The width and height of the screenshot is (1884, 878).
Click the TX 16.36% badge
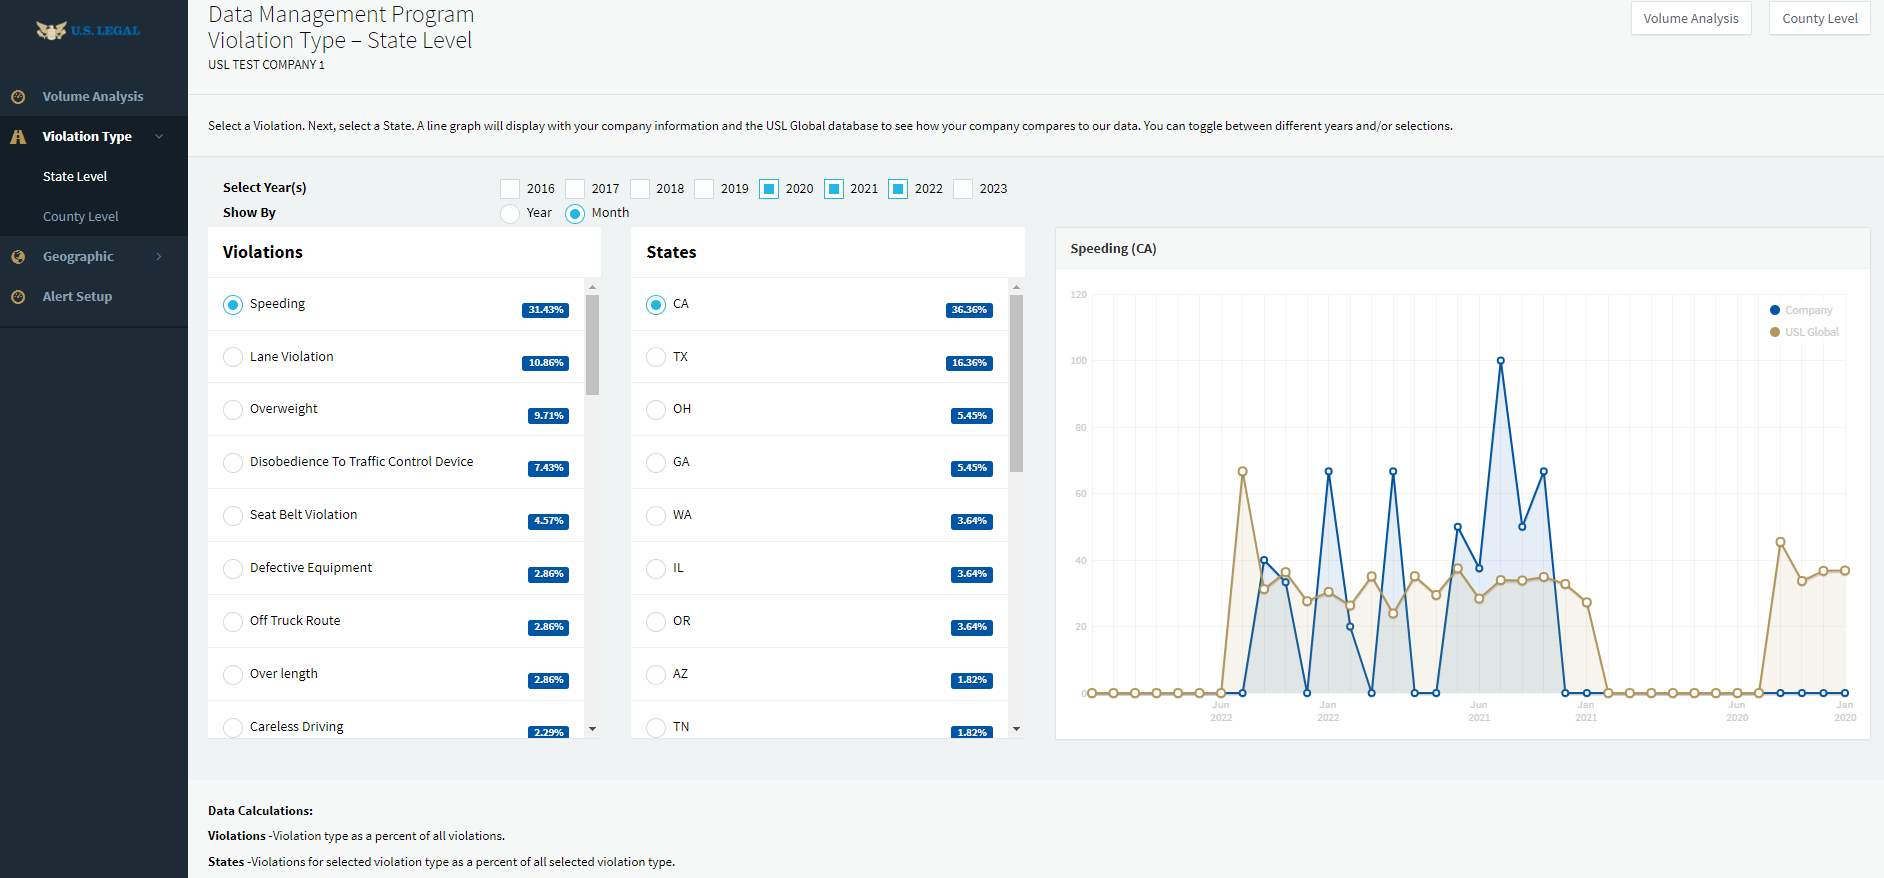[969, 363]
